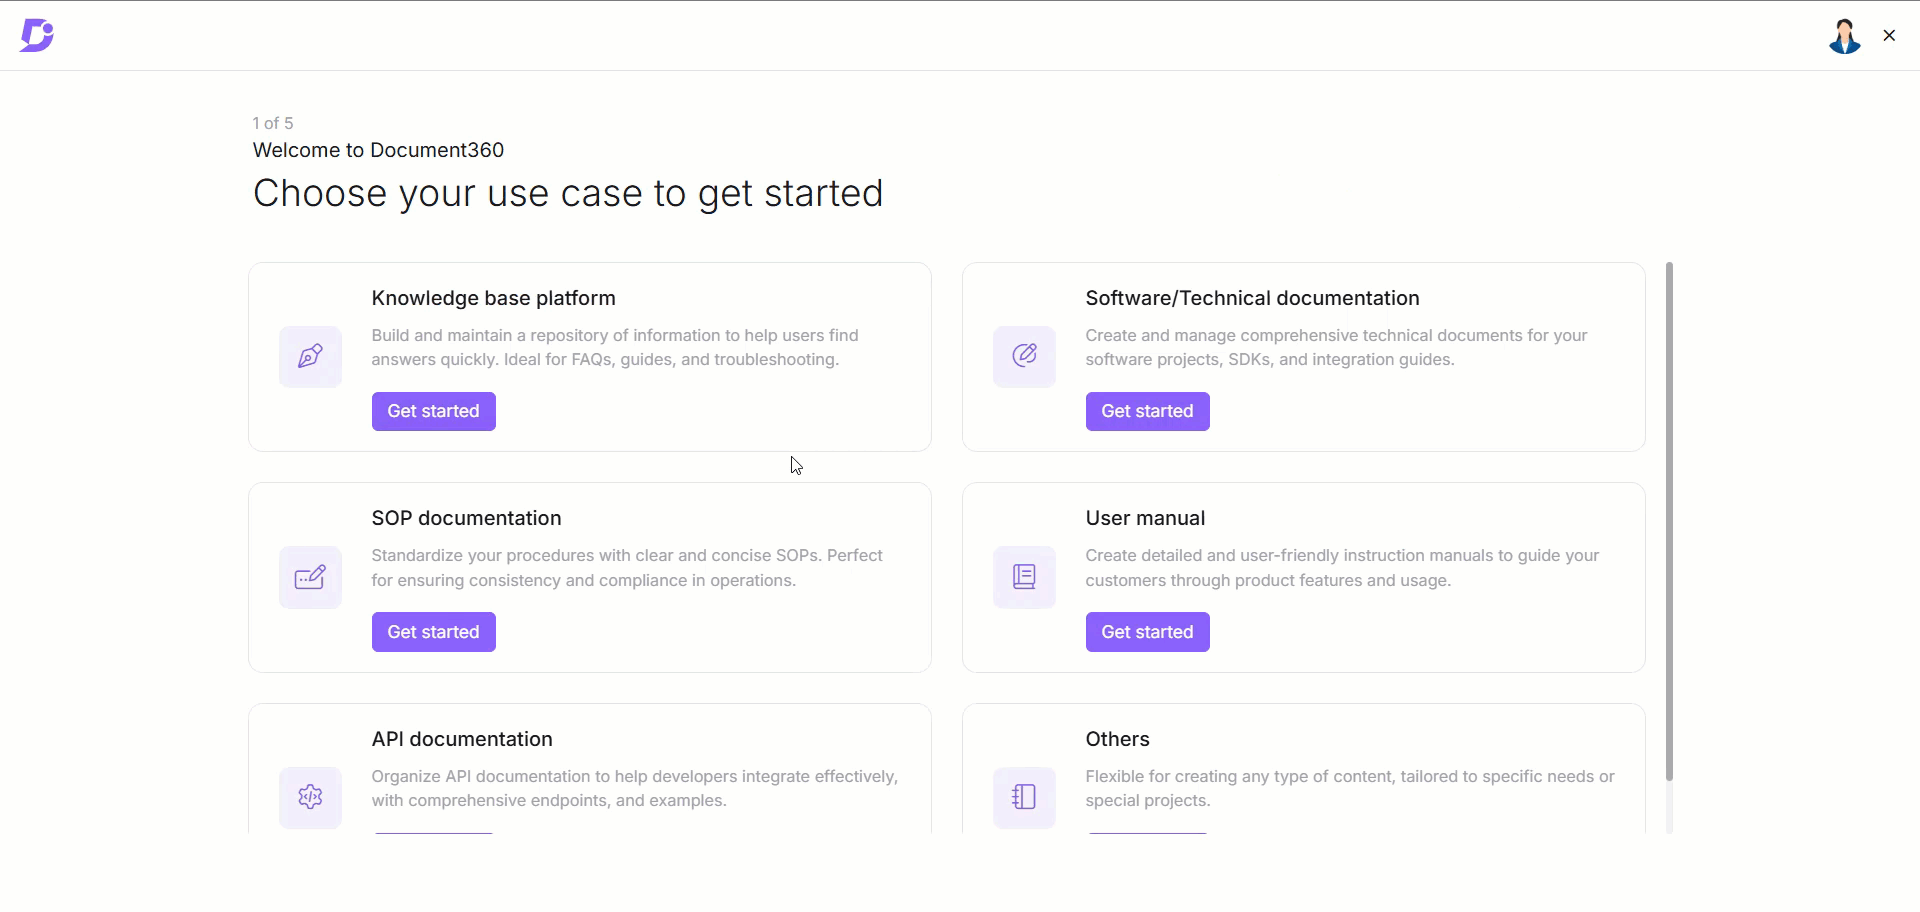Select the SOP documentation title

click(467, 518)
